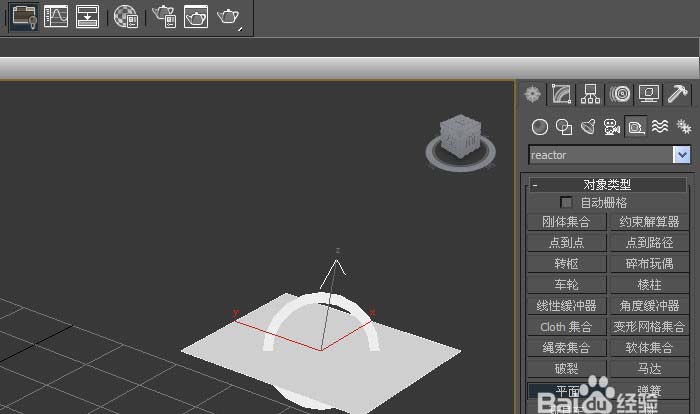
Task: Open the reactor category dropdown
Action: (x=681, y=155)
